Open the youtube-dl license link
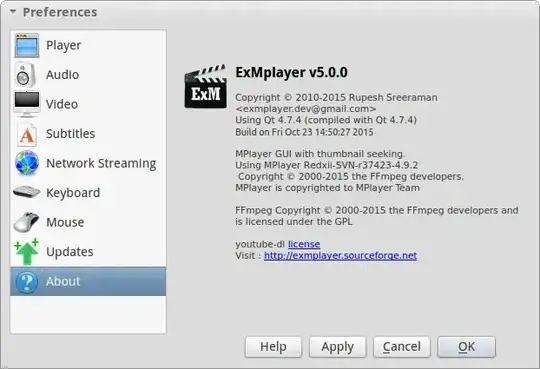The image size is (540, 369). coord(304,244)
